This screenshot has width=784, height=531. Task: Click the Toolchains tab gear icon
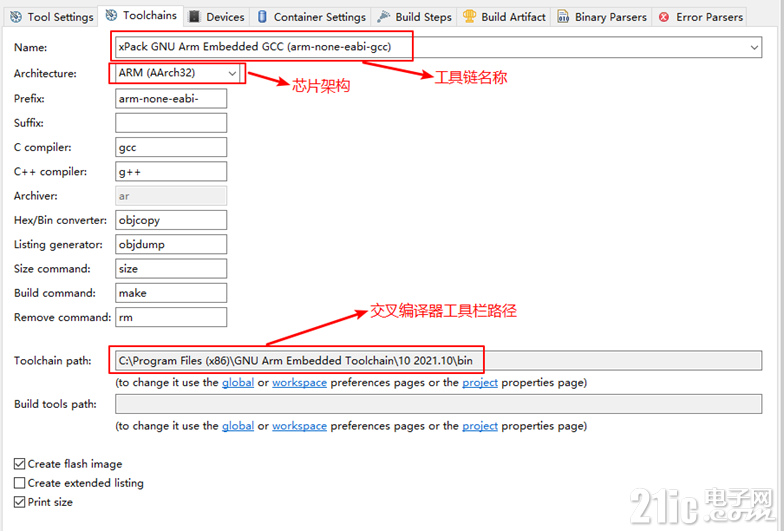click(112, 16)
